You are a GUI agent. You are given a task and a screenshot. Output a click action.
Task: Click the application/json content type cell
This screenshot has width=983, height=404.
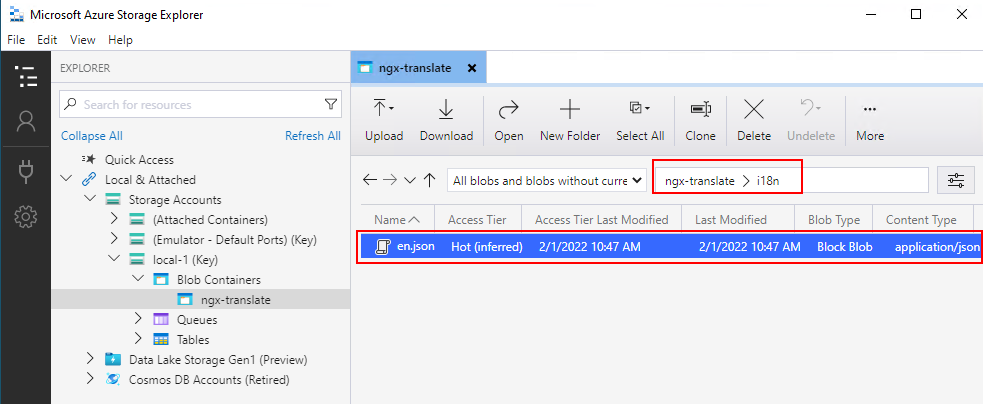tap(937, 247)
